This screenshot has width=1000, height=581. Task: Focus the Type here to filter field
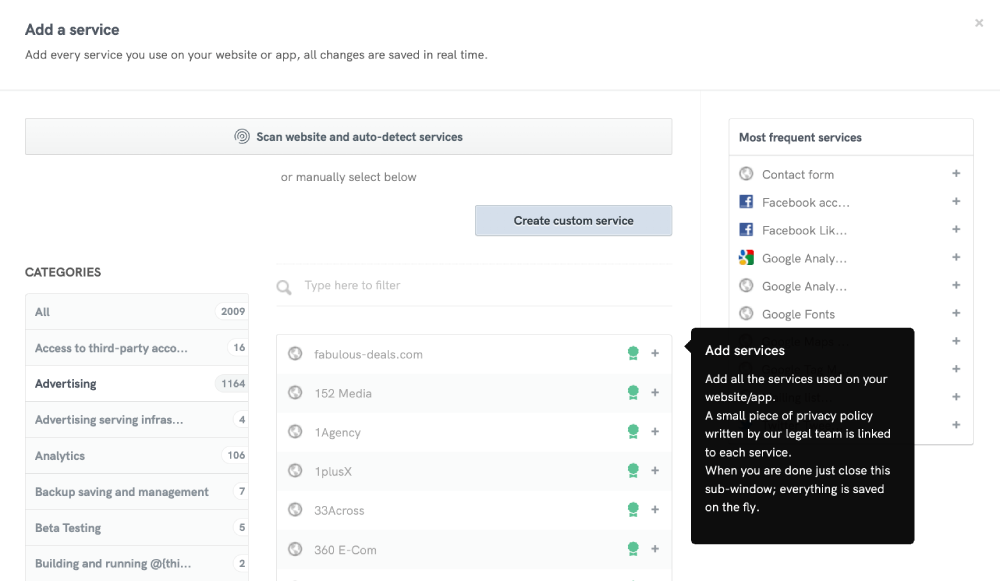click(x=480, y=286)
